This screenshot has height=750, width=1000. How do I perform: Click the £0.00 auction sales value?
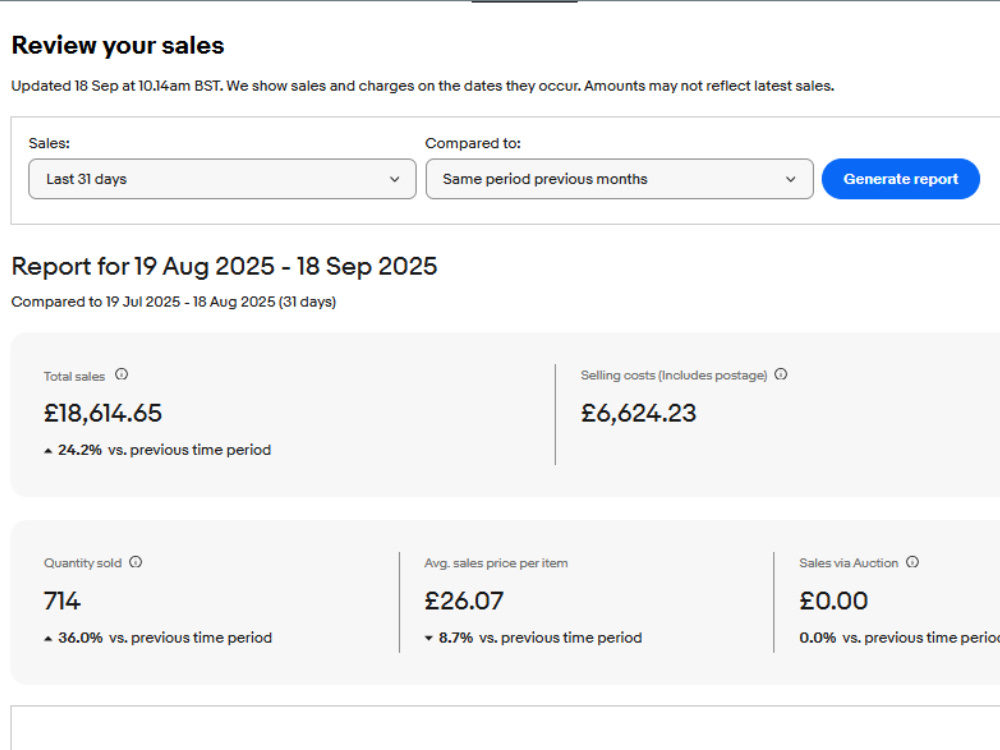(x=834, y=601)
